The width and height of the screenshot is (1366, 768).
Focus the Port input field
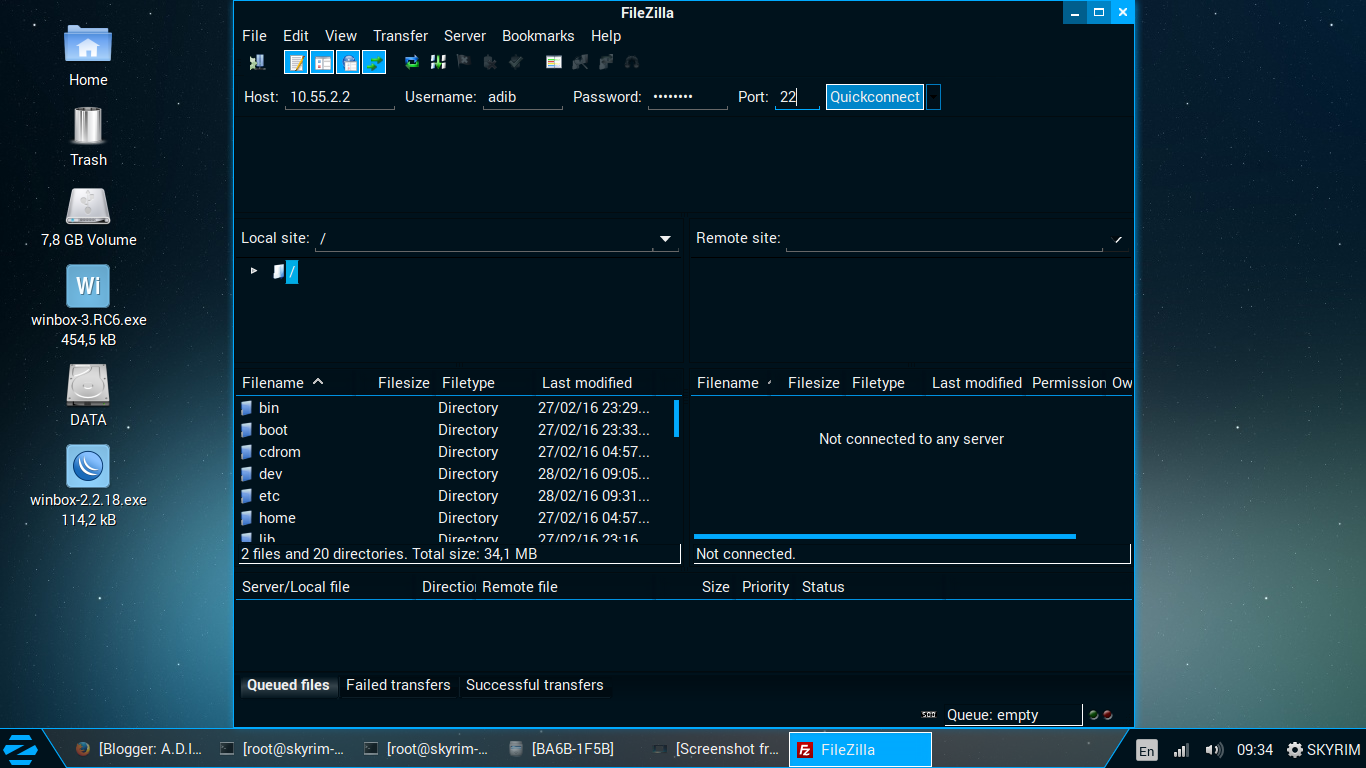[797, 97]
